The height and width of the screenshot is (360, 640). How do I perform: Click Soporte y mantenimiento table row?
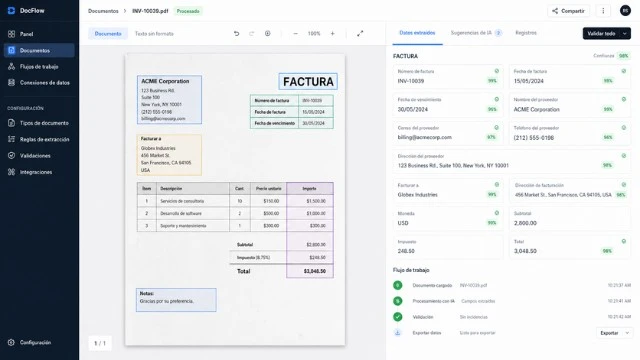(235, 226)
